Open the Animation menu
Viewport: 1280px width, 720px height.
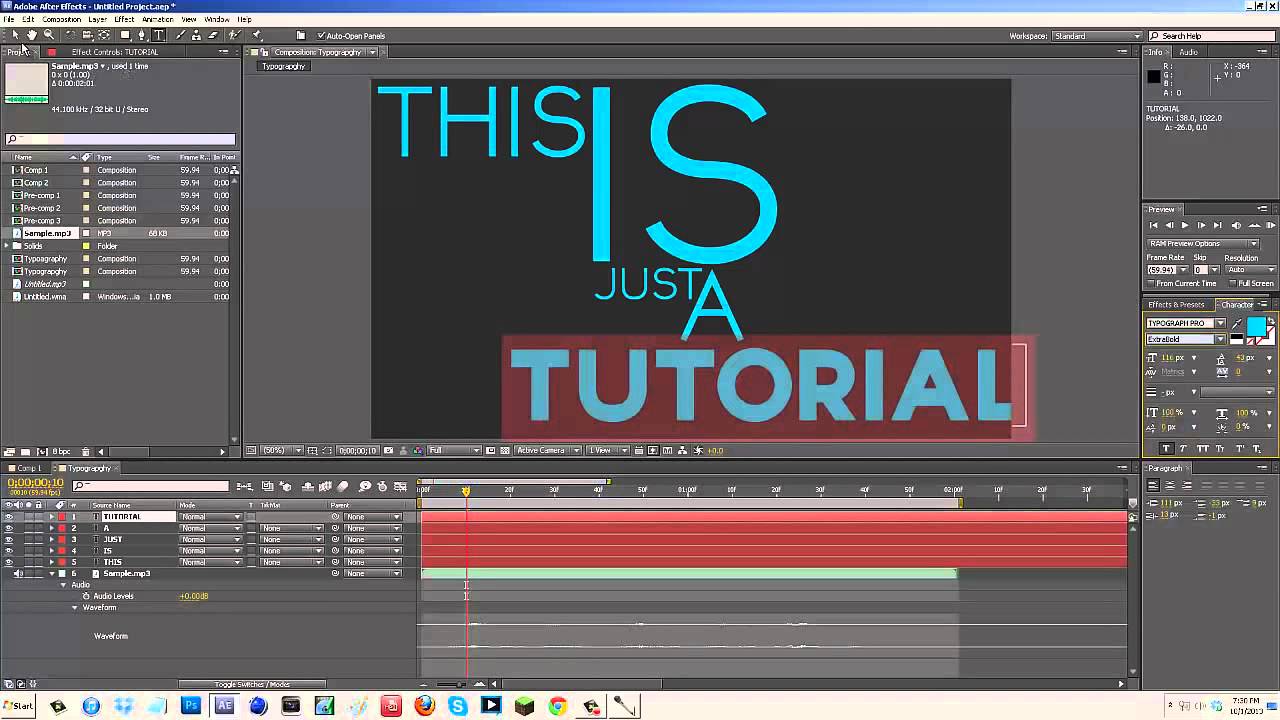pos(157,19)
